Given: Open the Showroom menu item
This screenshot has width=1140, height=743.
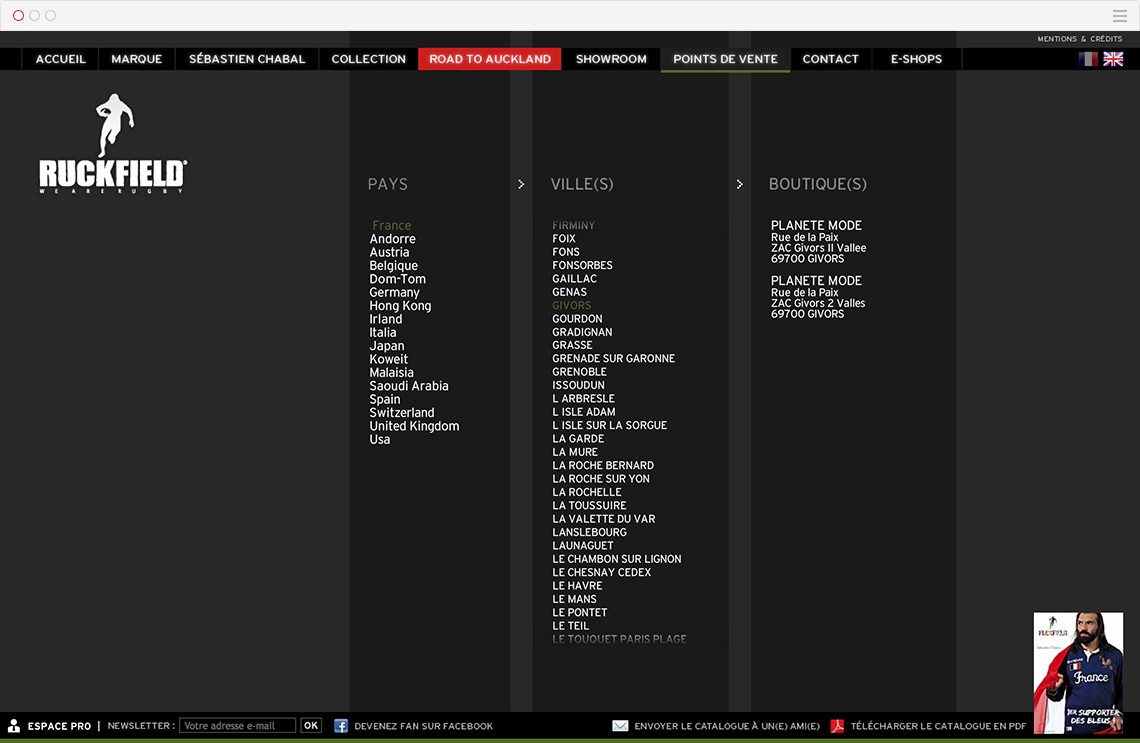Looking at the screenshot, I should coord(611,59).
